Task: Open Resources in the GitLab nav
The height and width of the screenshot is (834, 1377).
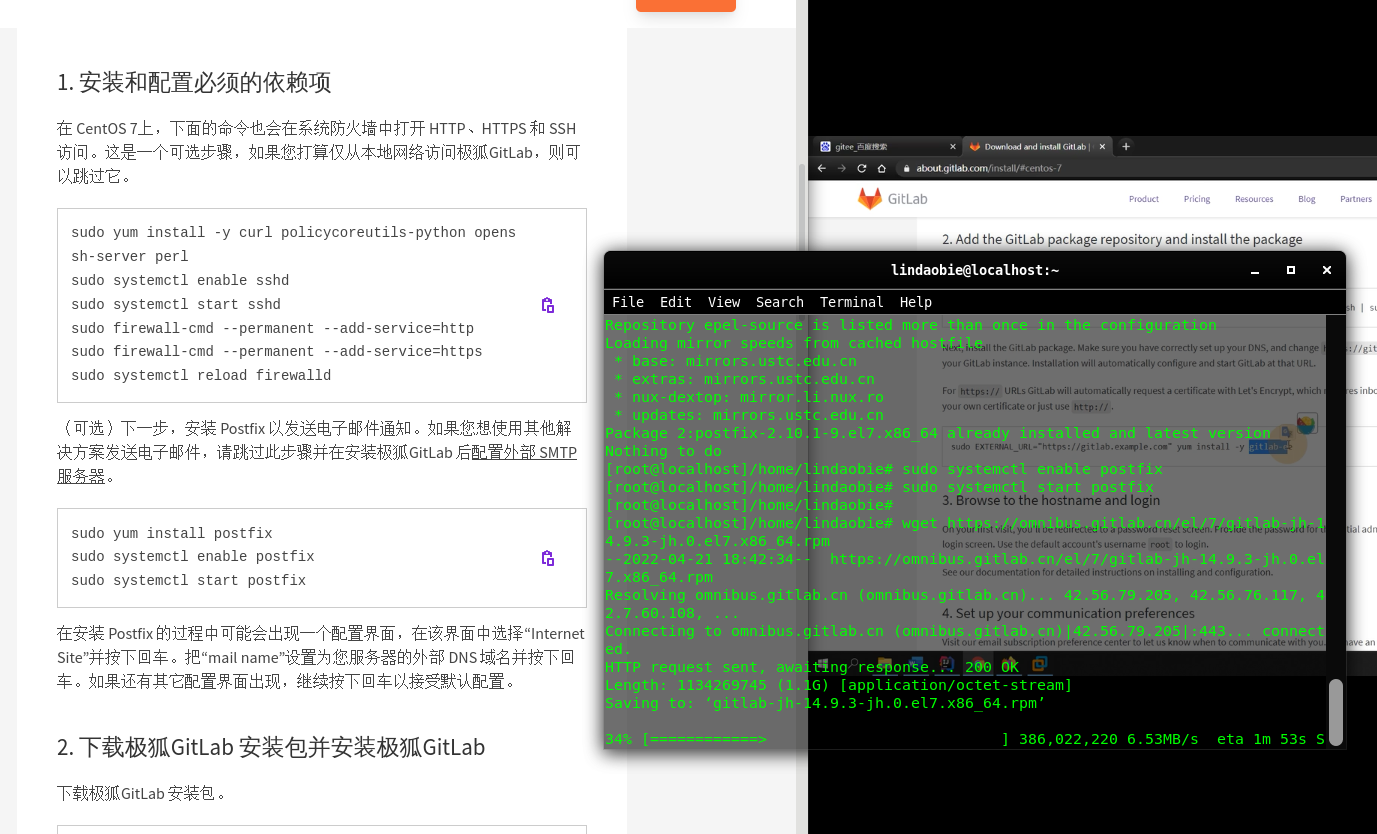Action: (1254, 199)
